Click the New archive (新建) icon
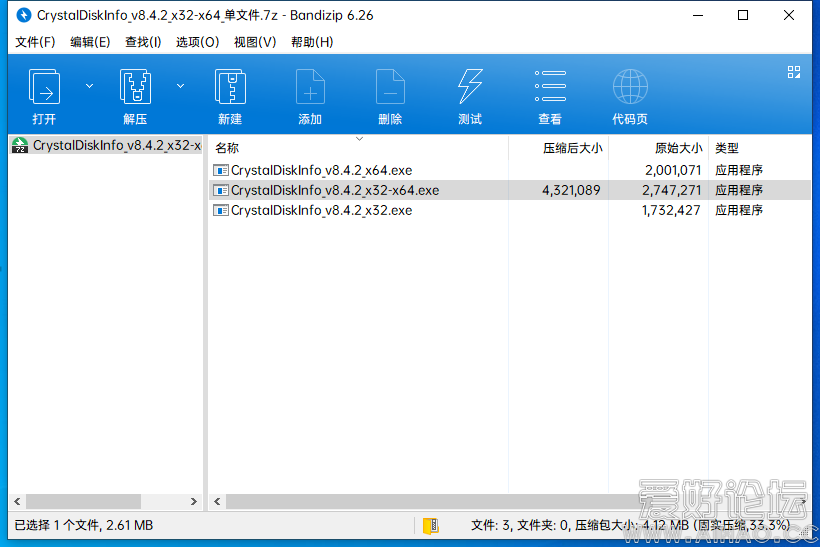The width and height of the screenshot is (820, 547). tap(230, 87)
